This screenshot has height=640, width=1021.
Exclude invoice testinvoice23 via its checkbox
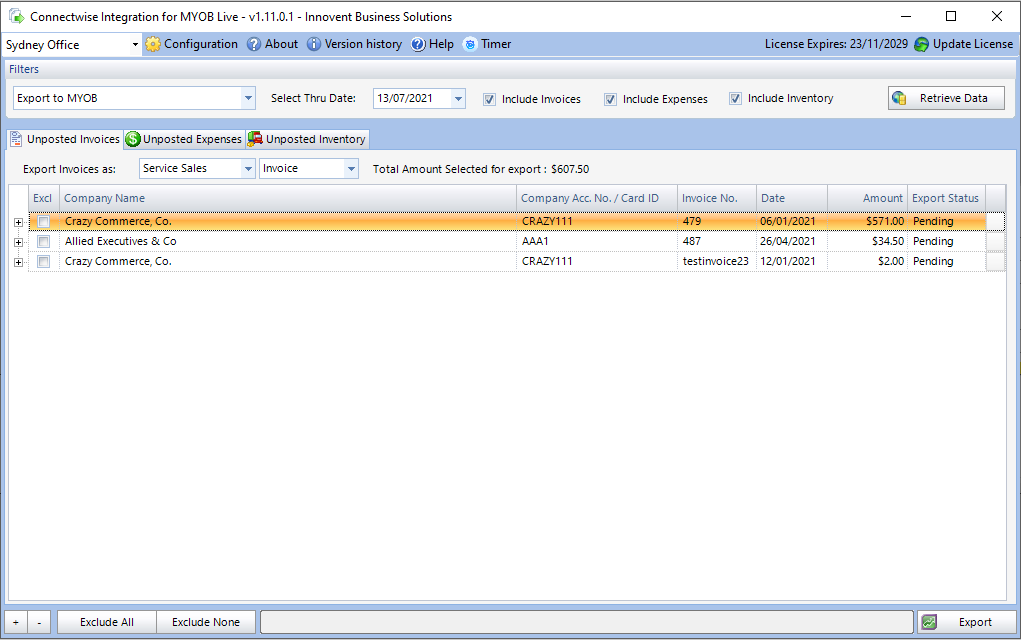pyautogui.click(x=44, y=262)
